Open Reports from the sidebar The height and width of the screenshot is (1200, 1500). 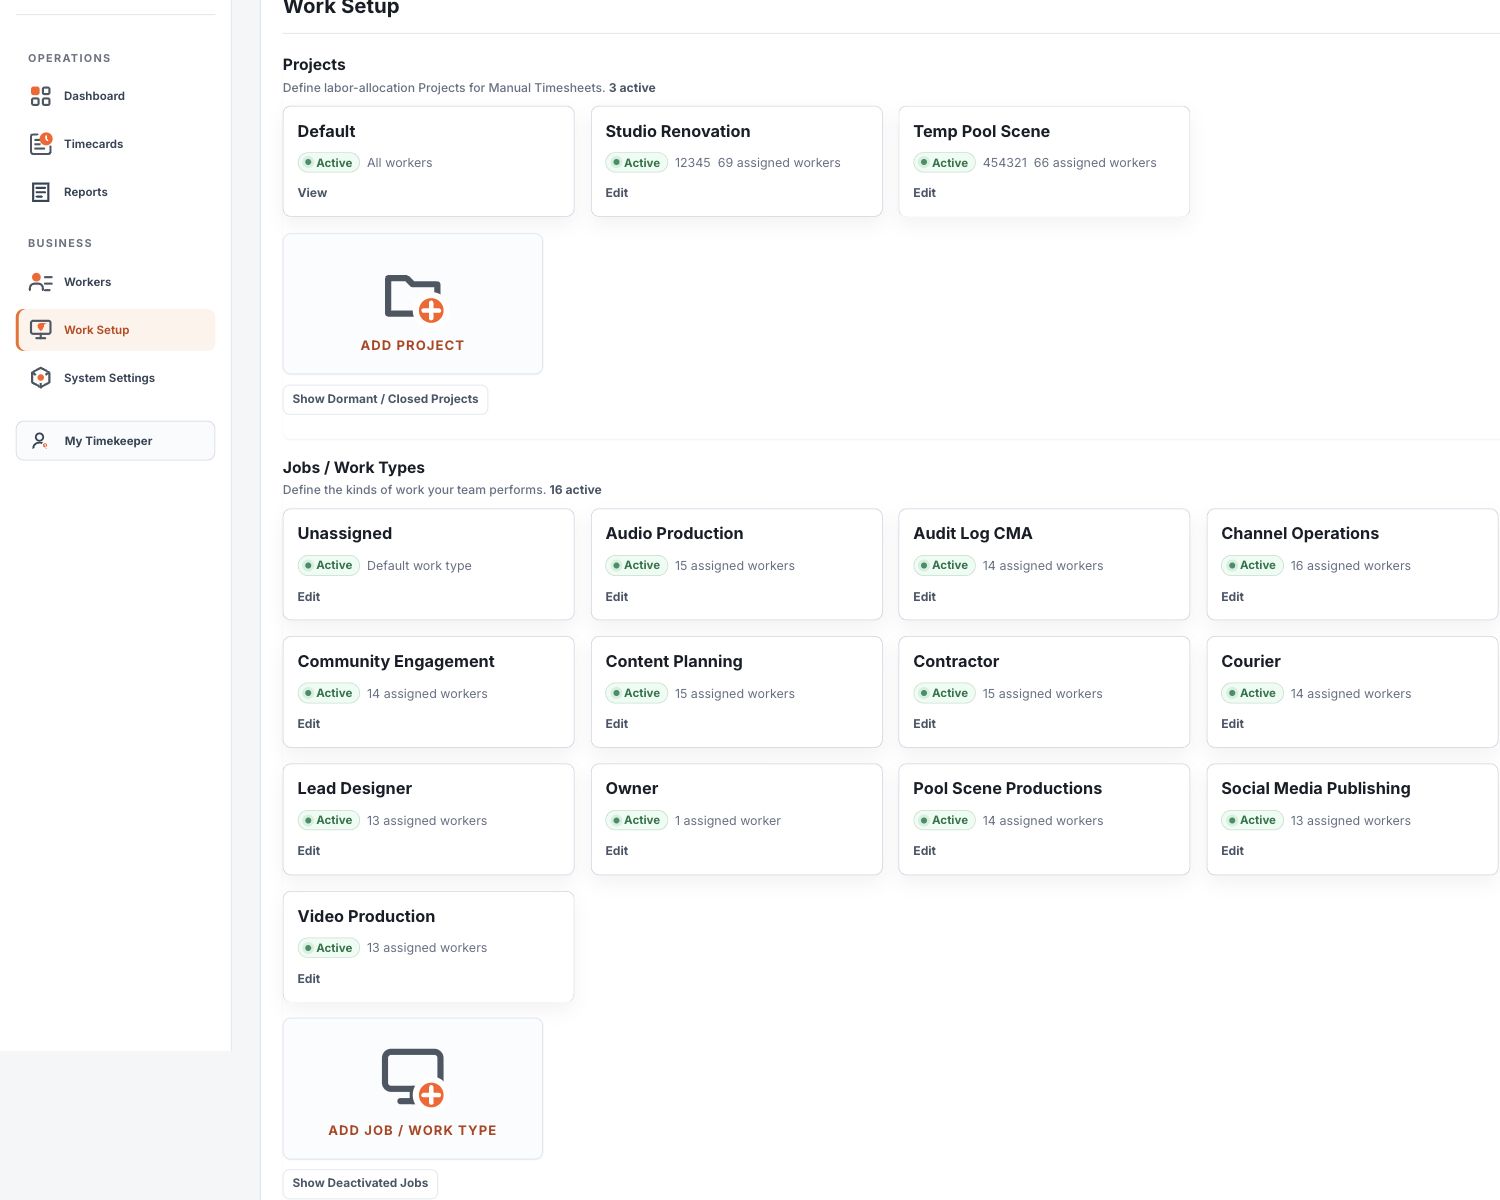[115, 192]
